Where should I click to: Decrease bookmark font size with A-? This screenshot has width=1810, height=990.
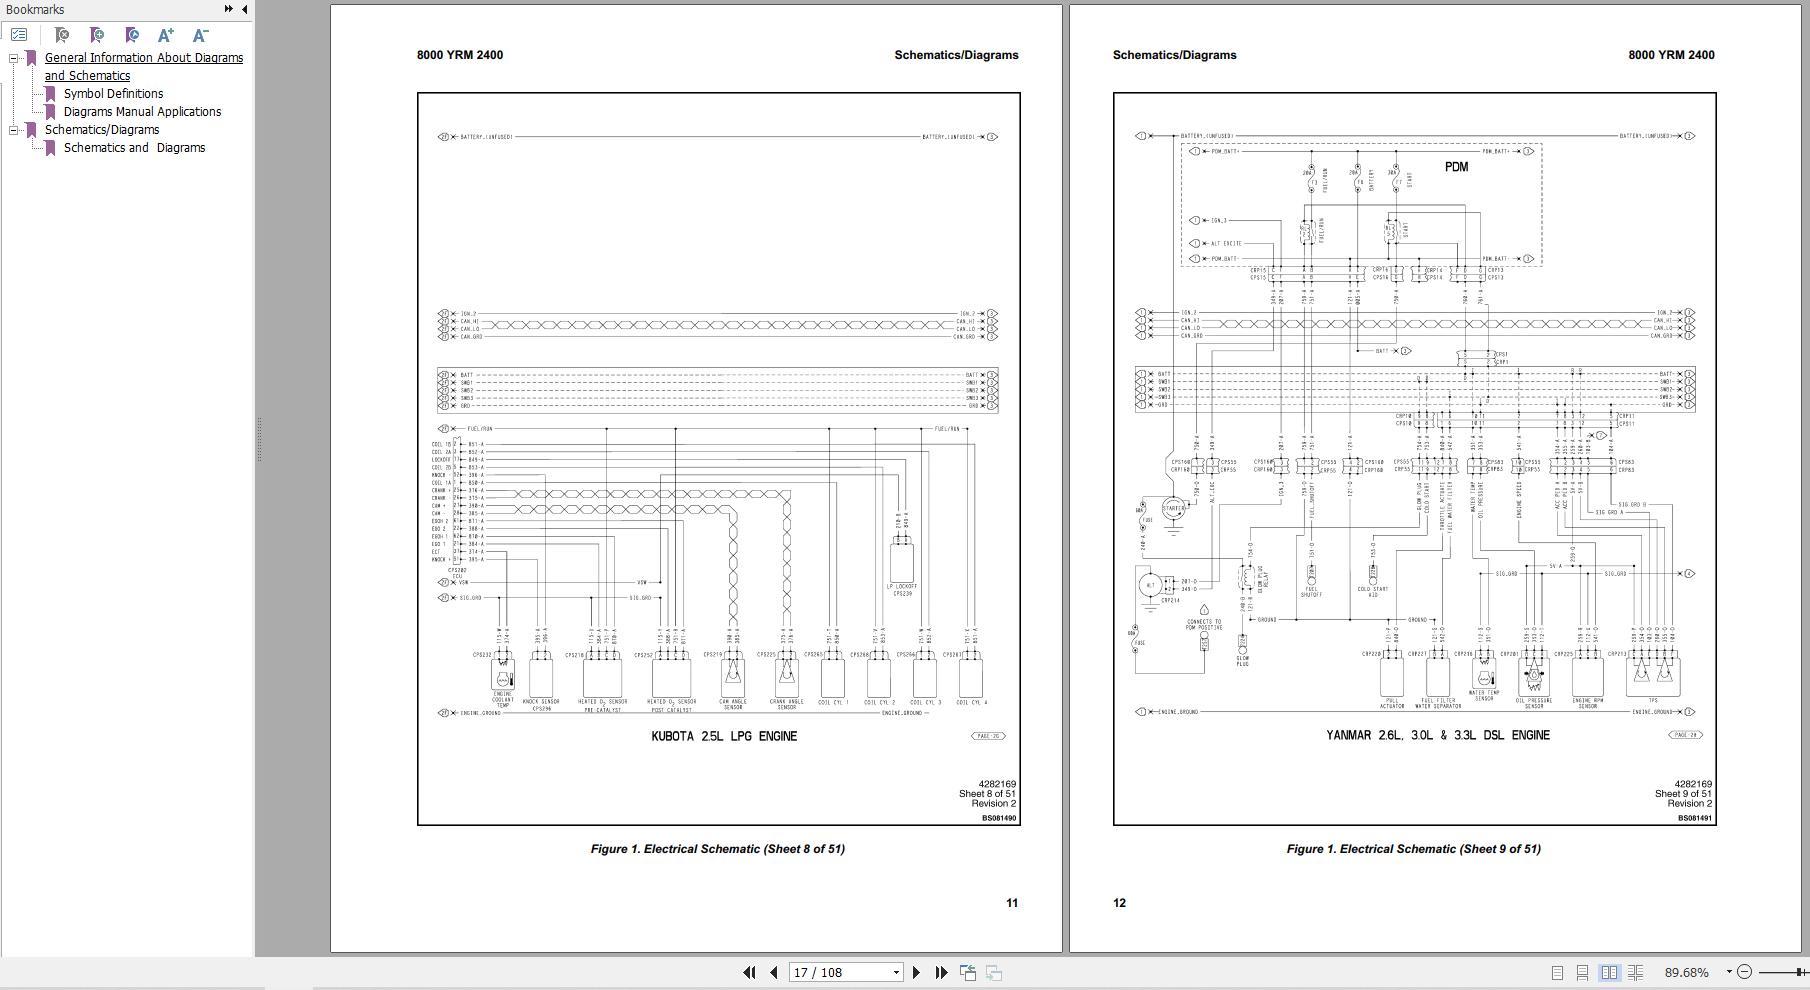[x=200, y=35]
